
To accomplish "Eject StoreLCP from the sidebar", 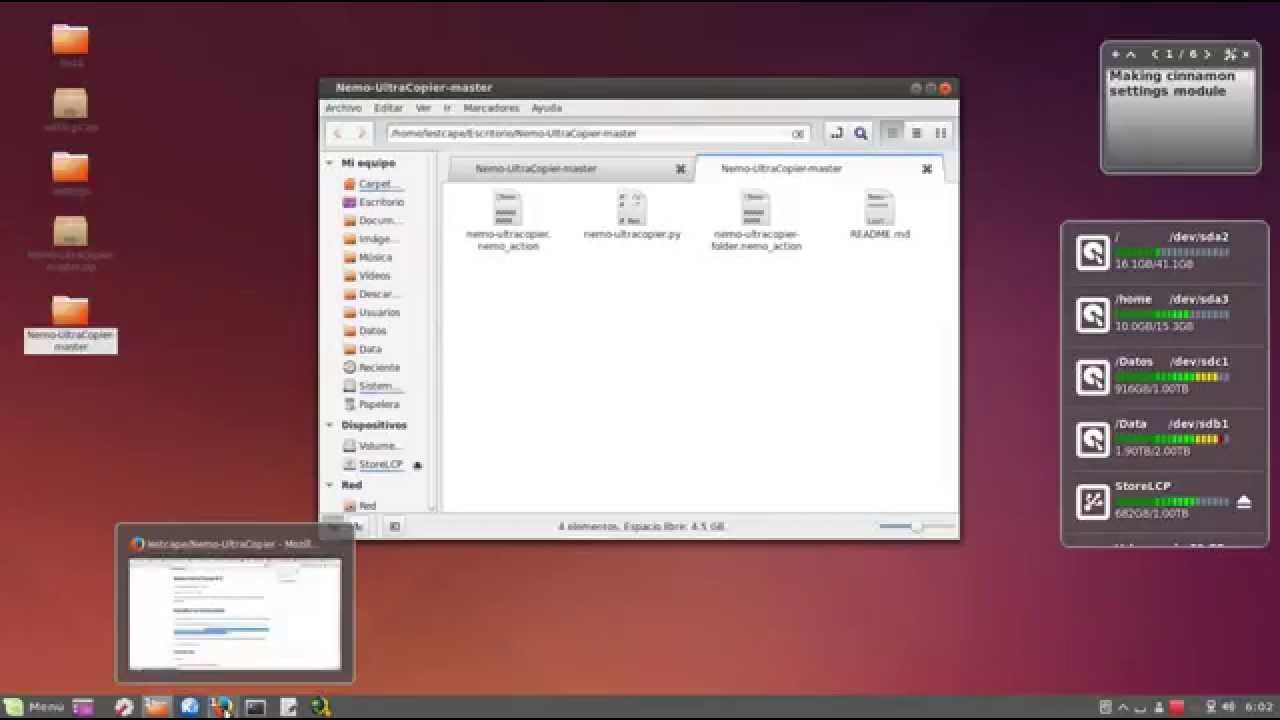I will (418, 465).
